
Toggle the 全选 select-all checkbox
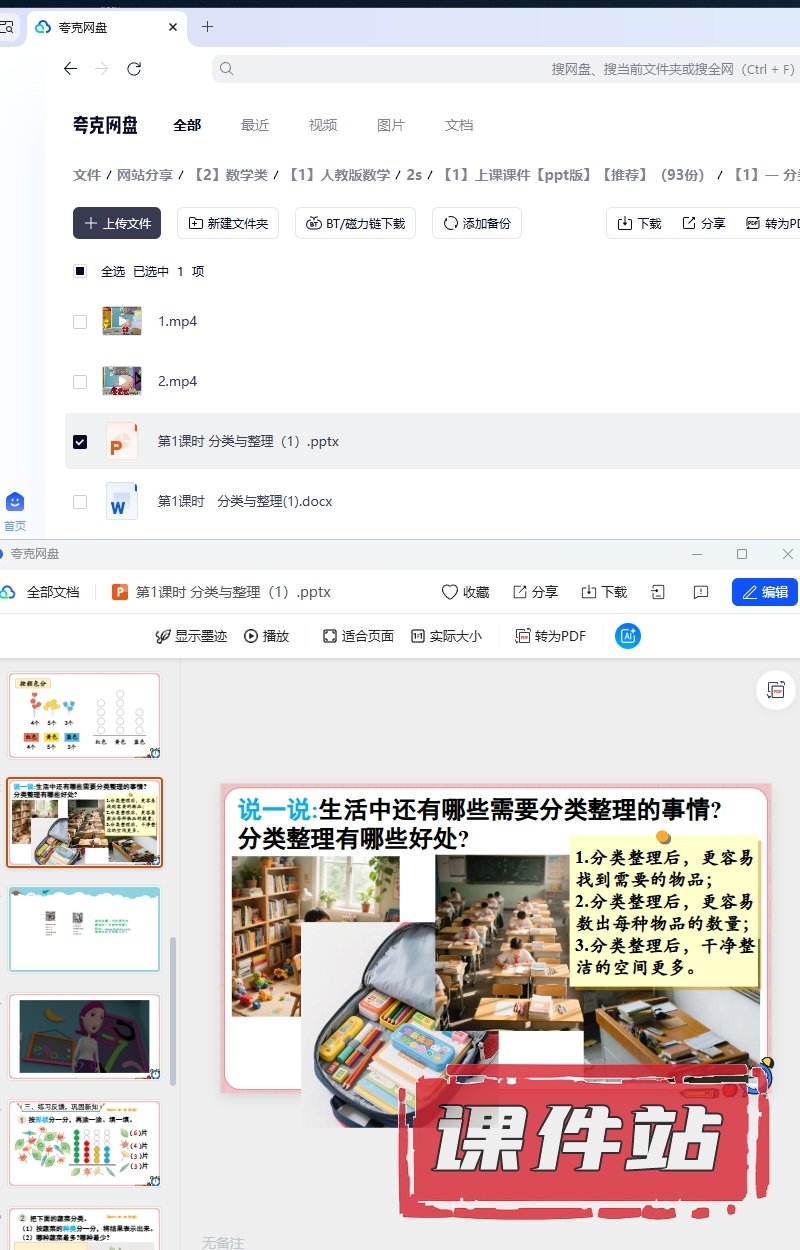[80, 271]
